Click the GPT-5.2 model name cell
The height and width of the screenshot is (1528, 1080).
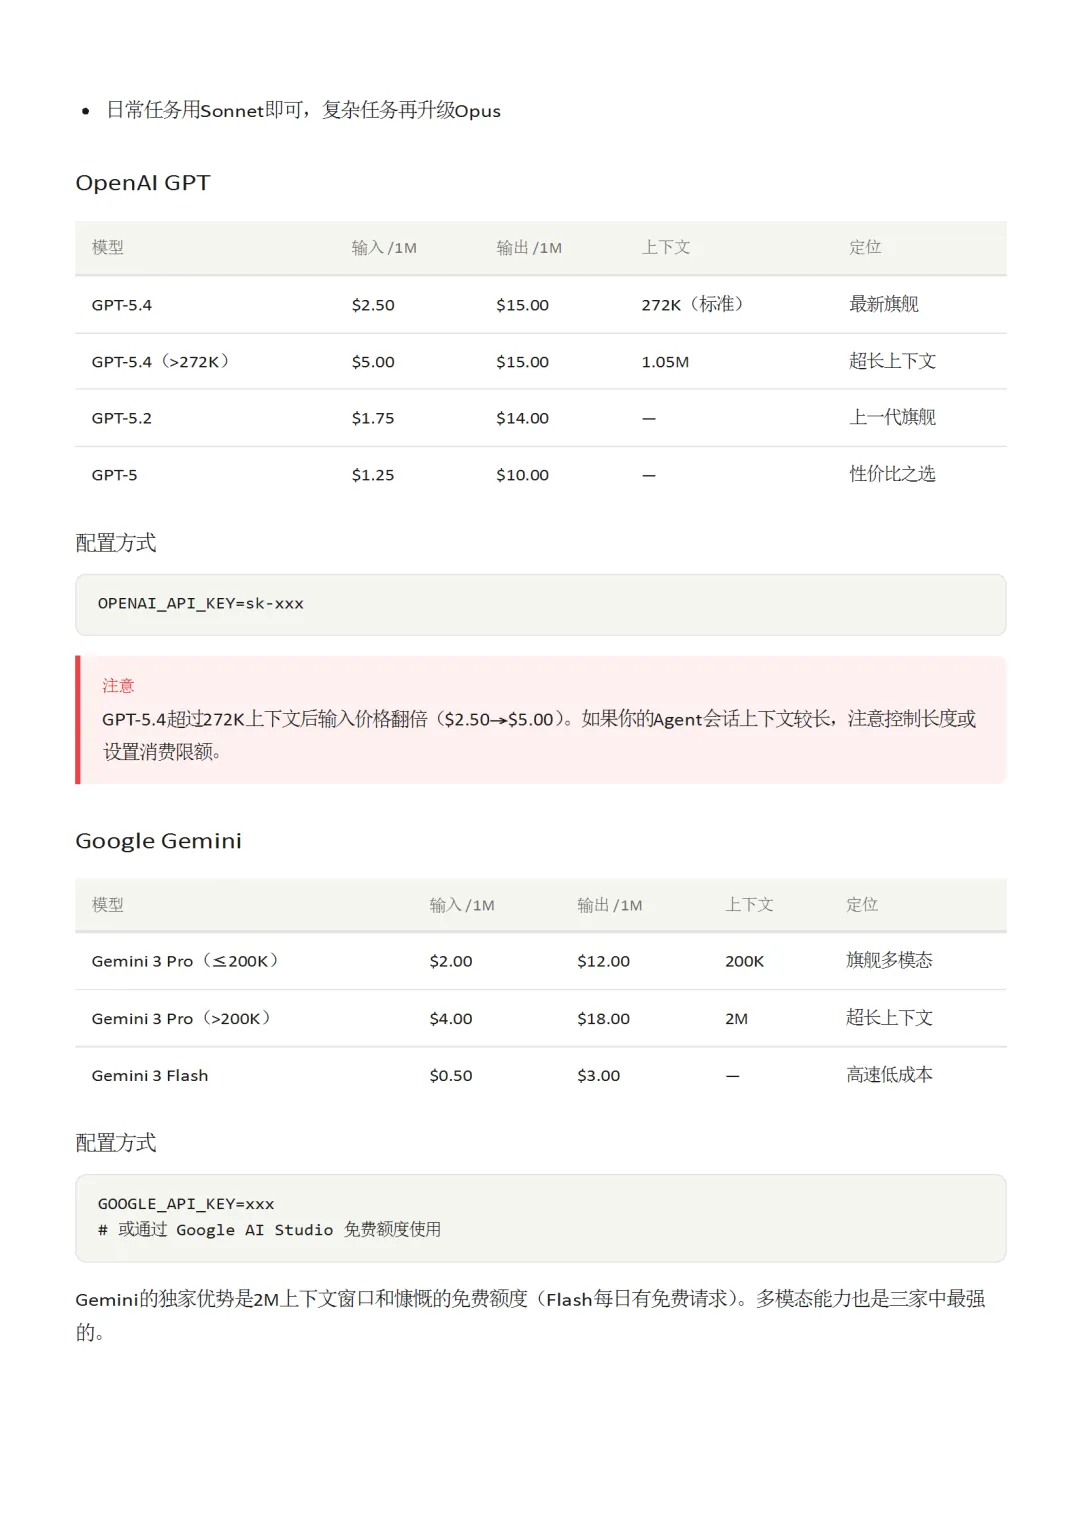(x=122, y=418)
